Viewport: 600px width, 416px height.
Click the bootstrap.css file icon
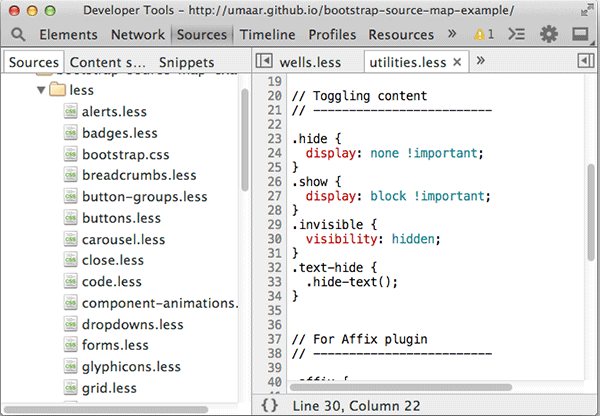tap(70, 154)
